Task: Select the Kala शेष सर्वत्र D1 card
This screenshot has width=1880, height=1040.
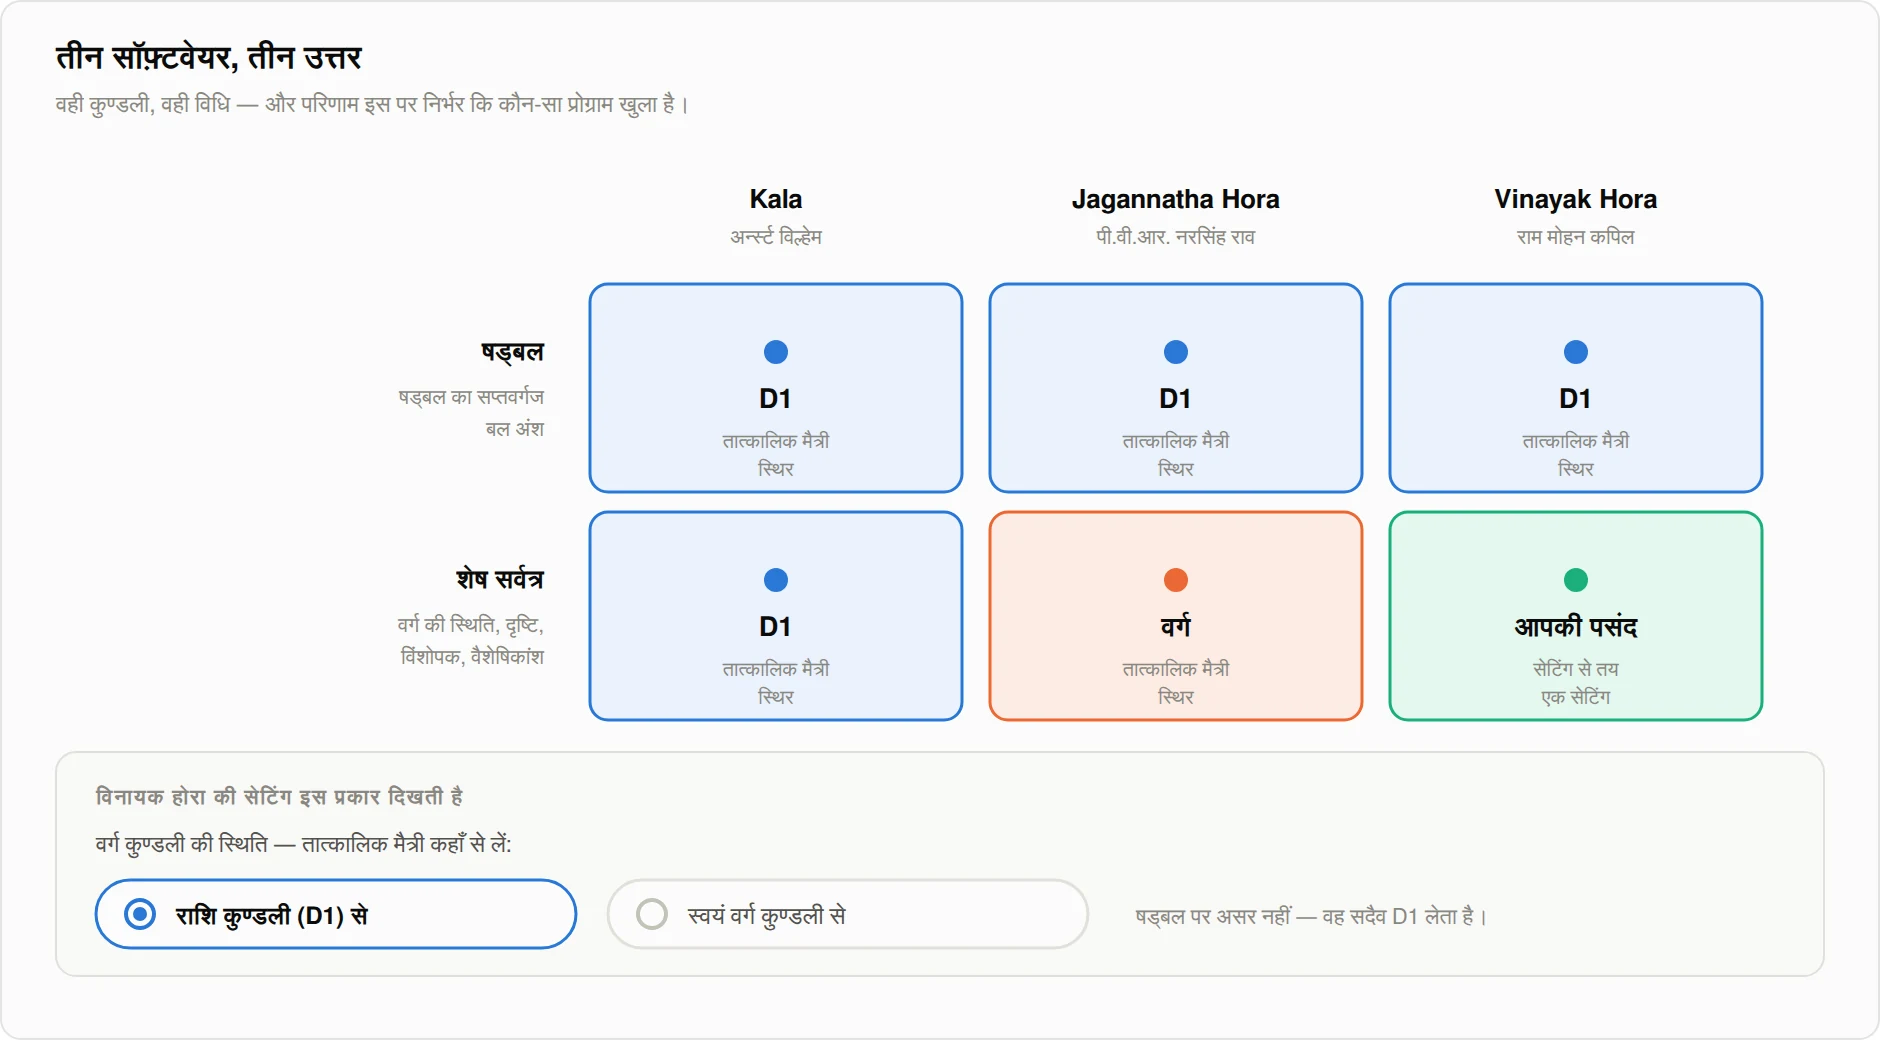Action: pos(776,616)
